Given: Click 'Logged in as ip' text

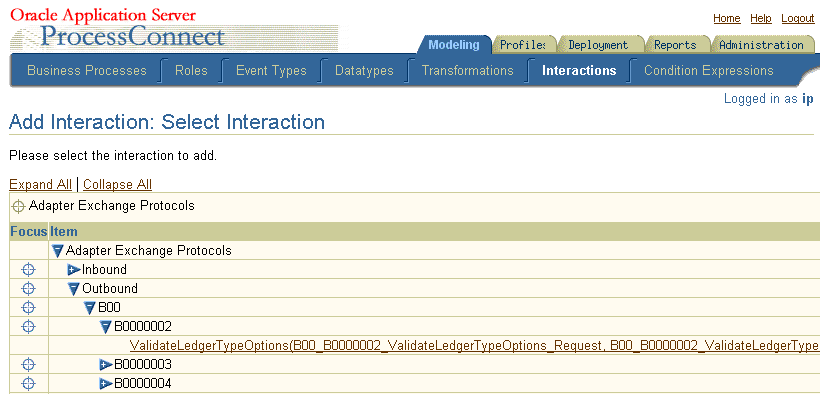Looking at the screenshot, I should pyautogui.click(x=768, y=99).
